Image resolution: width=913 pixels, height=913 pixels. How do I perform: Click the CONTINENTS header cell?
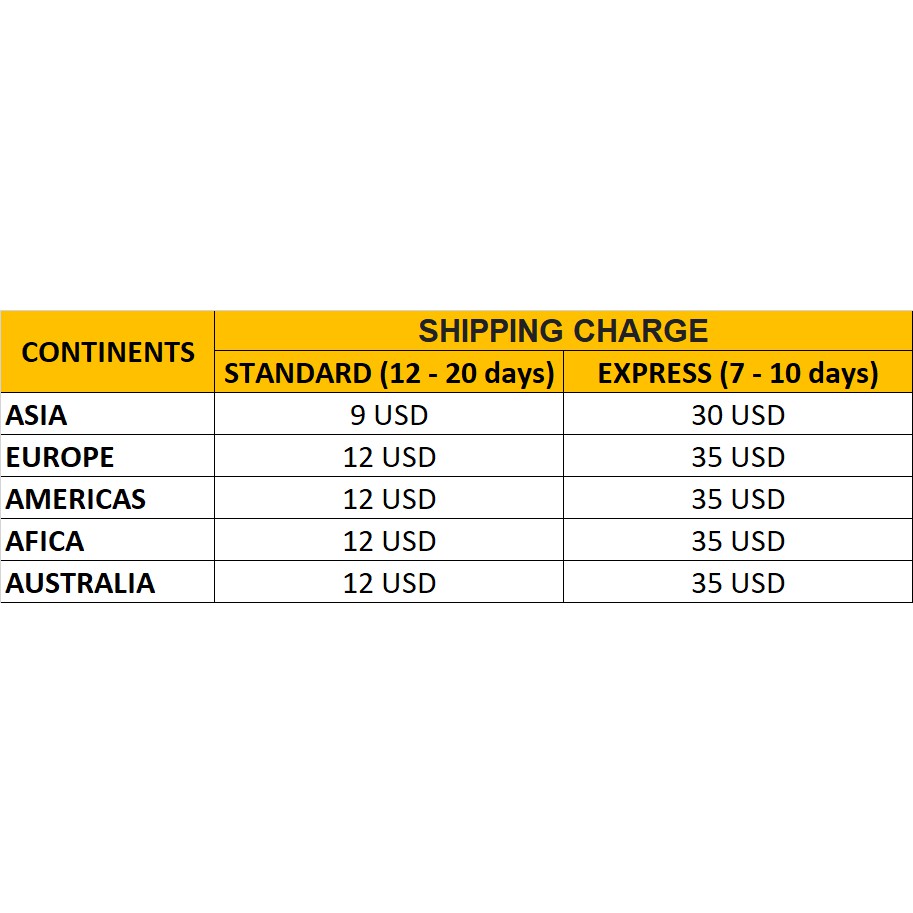[x=108, y=352]
